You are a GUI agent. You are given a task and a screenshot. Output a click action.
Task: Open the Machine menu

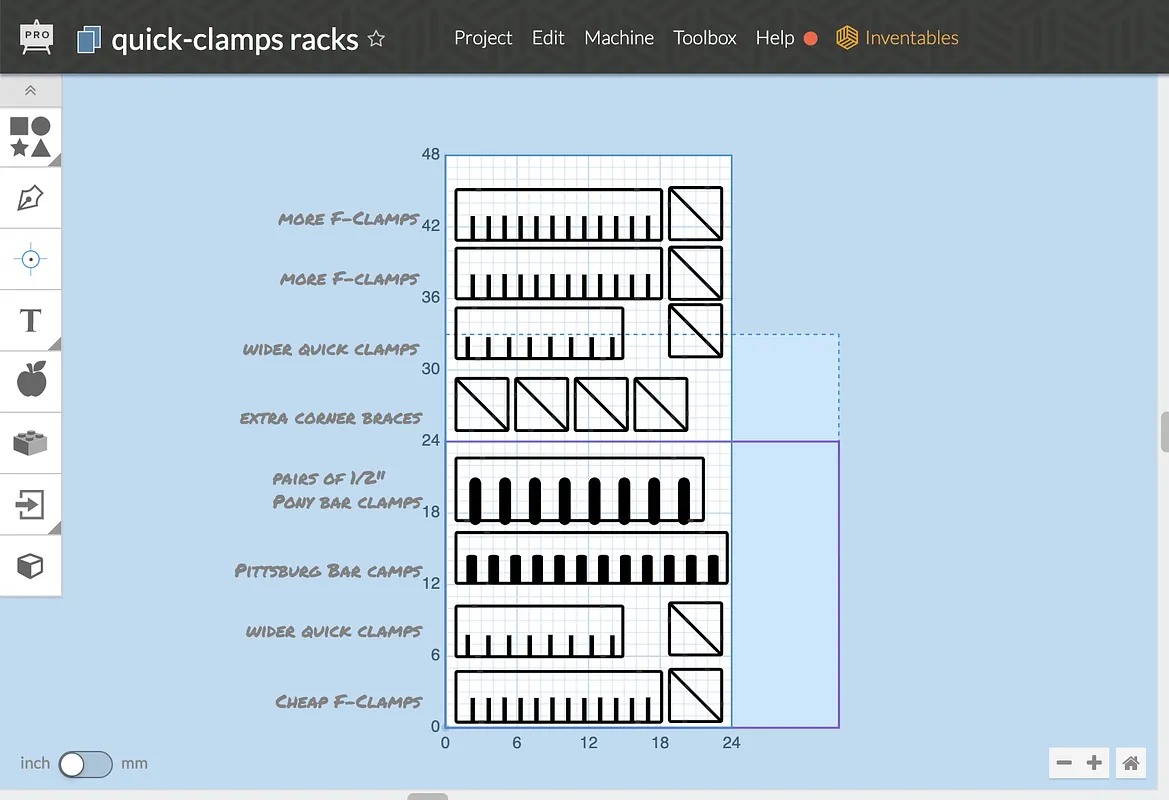point(619,38)
